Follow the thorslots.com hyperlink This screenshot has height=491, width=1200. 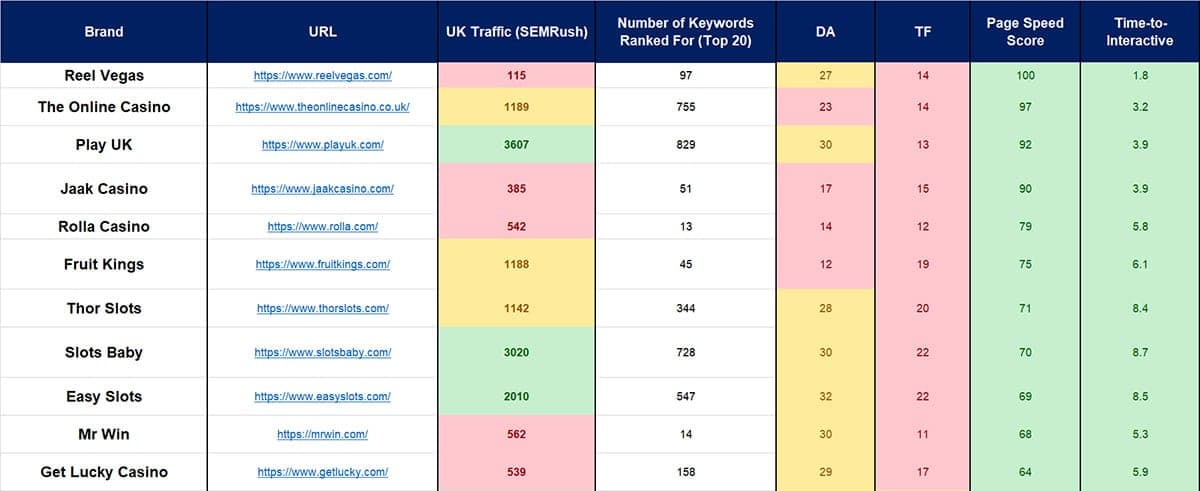point(323,309)
